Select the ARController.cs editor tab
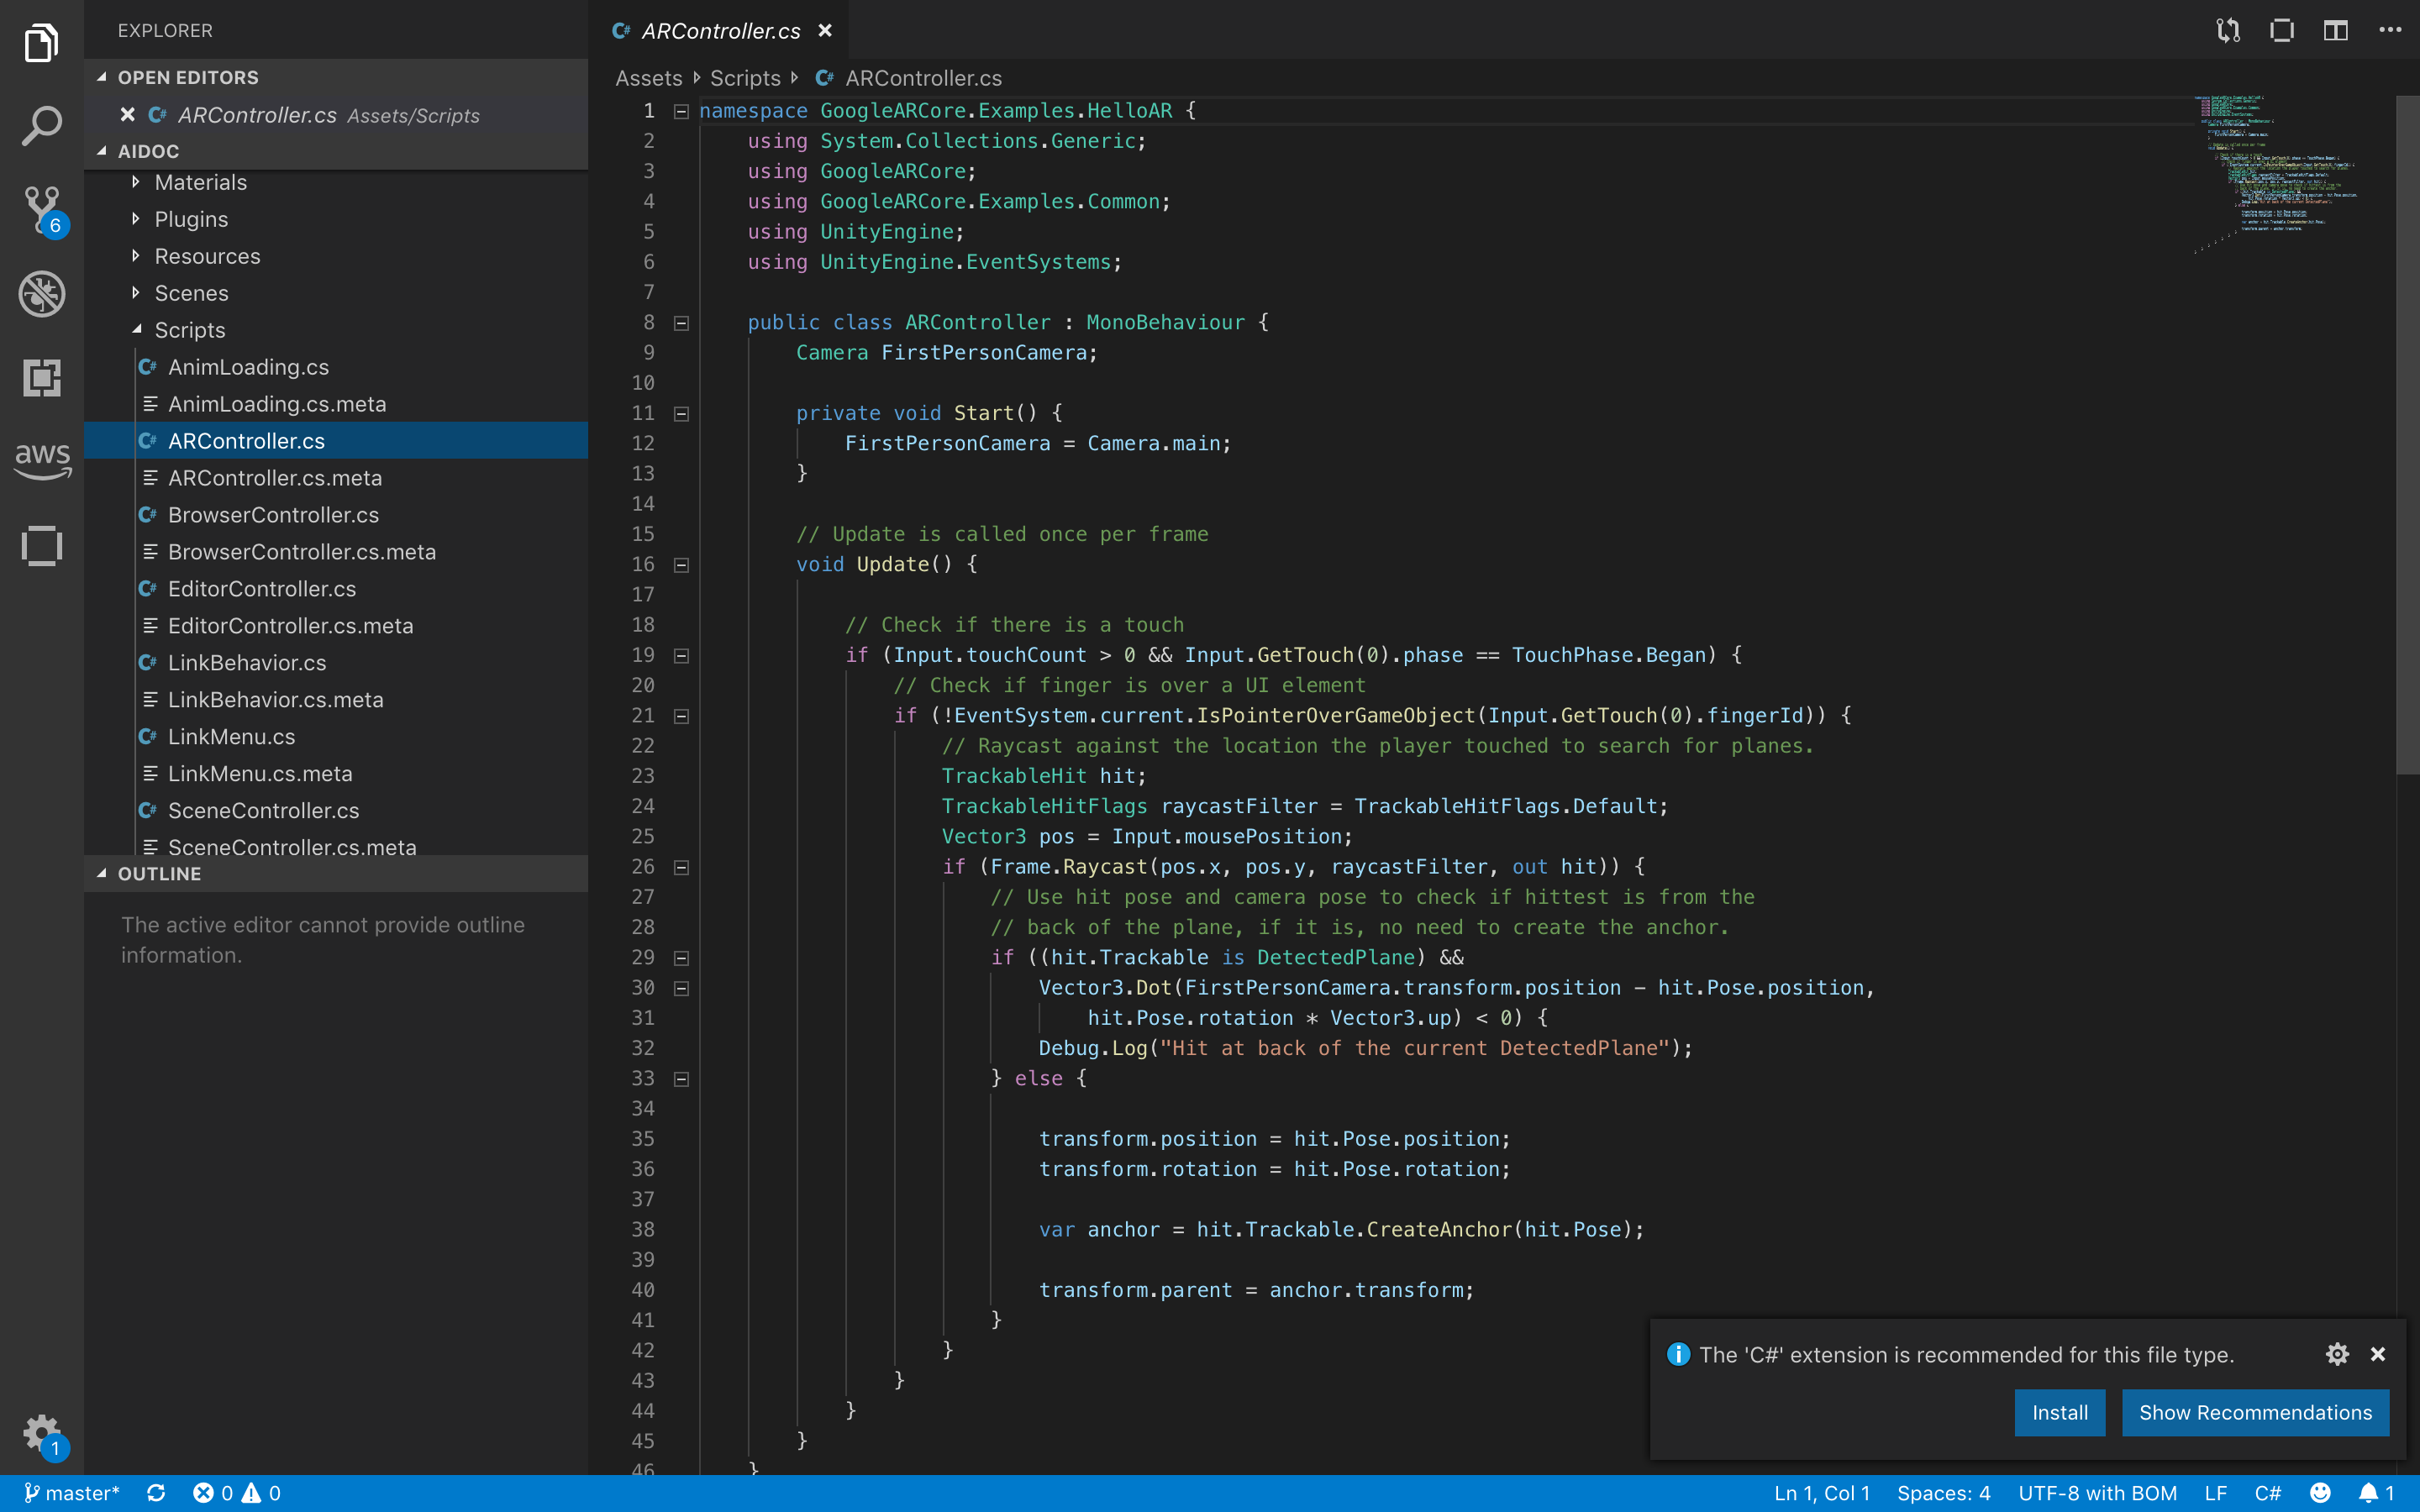This screenshot has height=1512, width=2420. click(x=720, y=31)
